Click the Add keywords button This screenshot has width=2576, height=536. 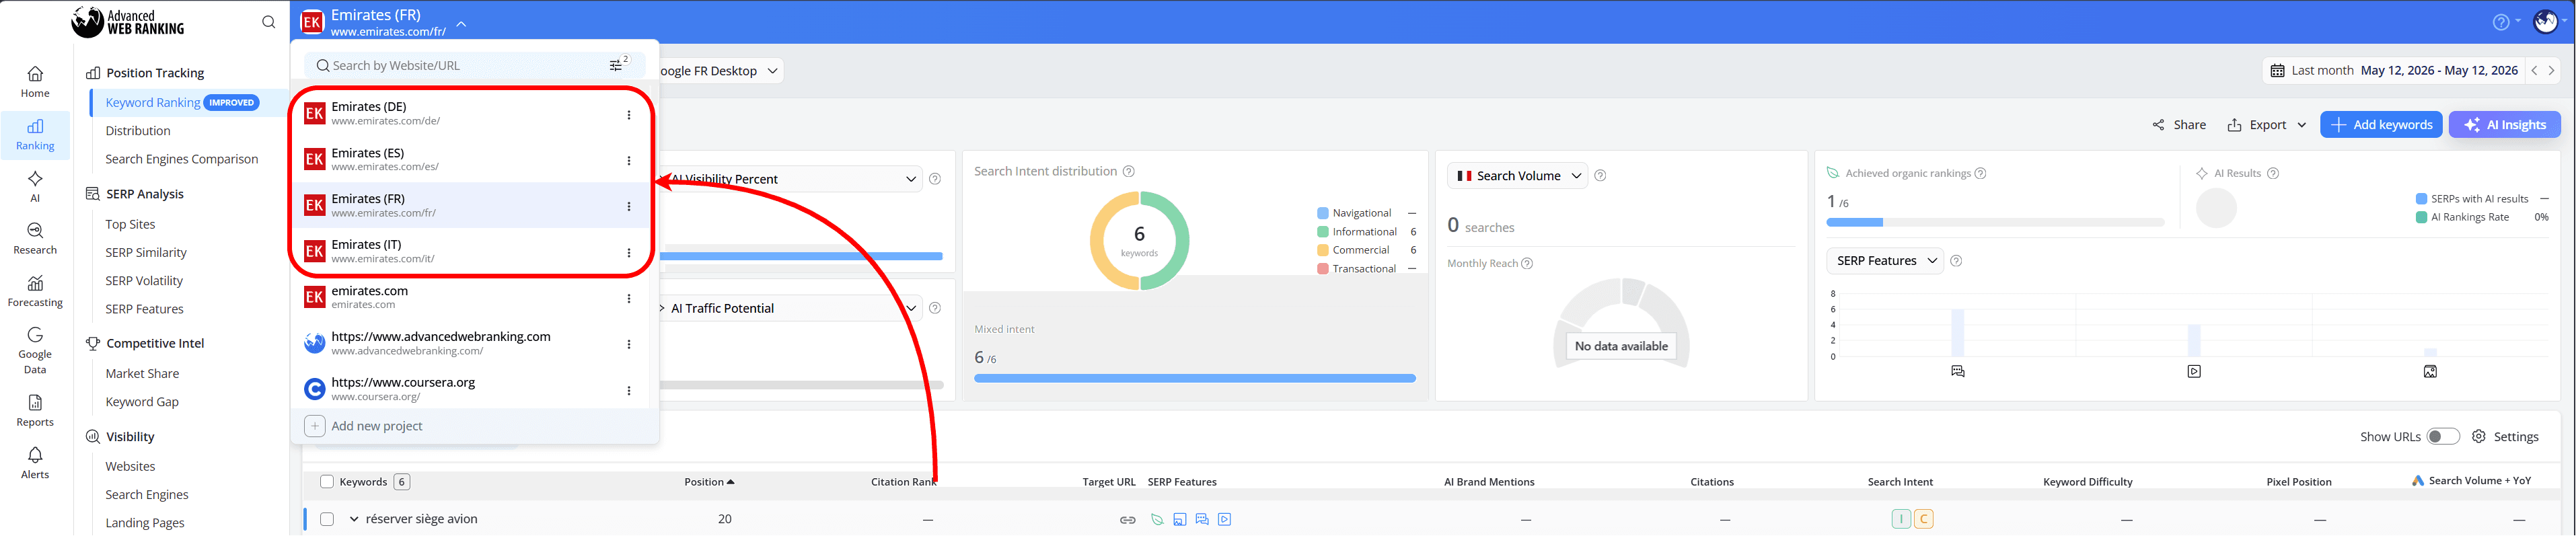tap(2381, 125)
